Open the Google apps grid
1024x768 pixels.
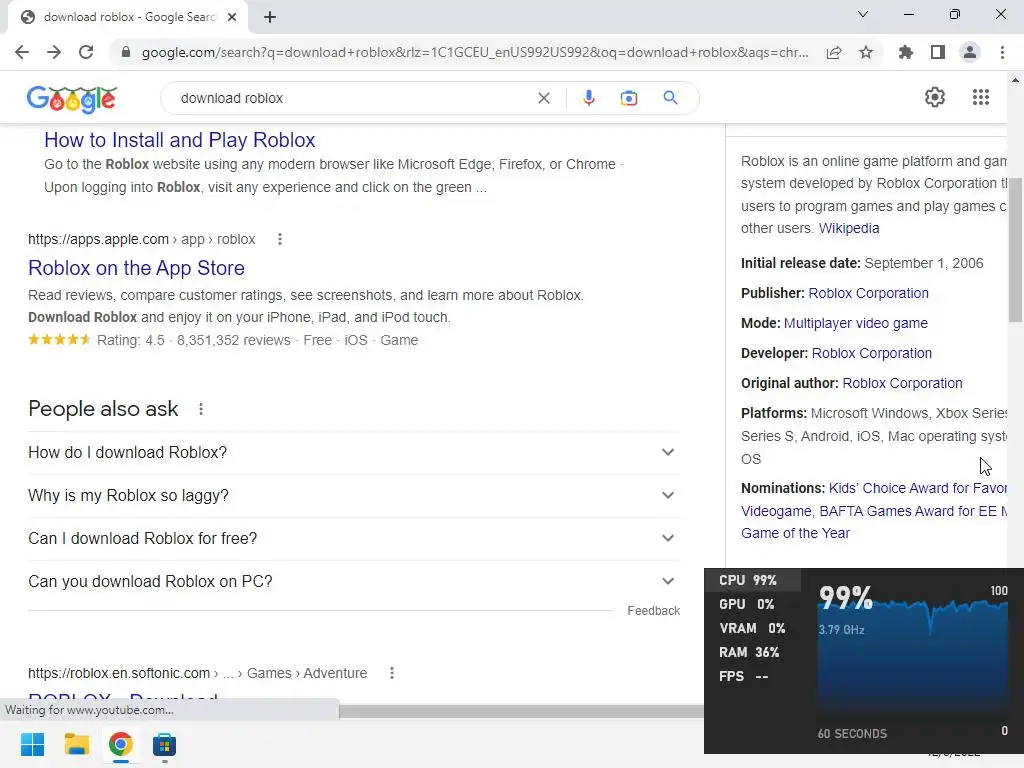980,97
